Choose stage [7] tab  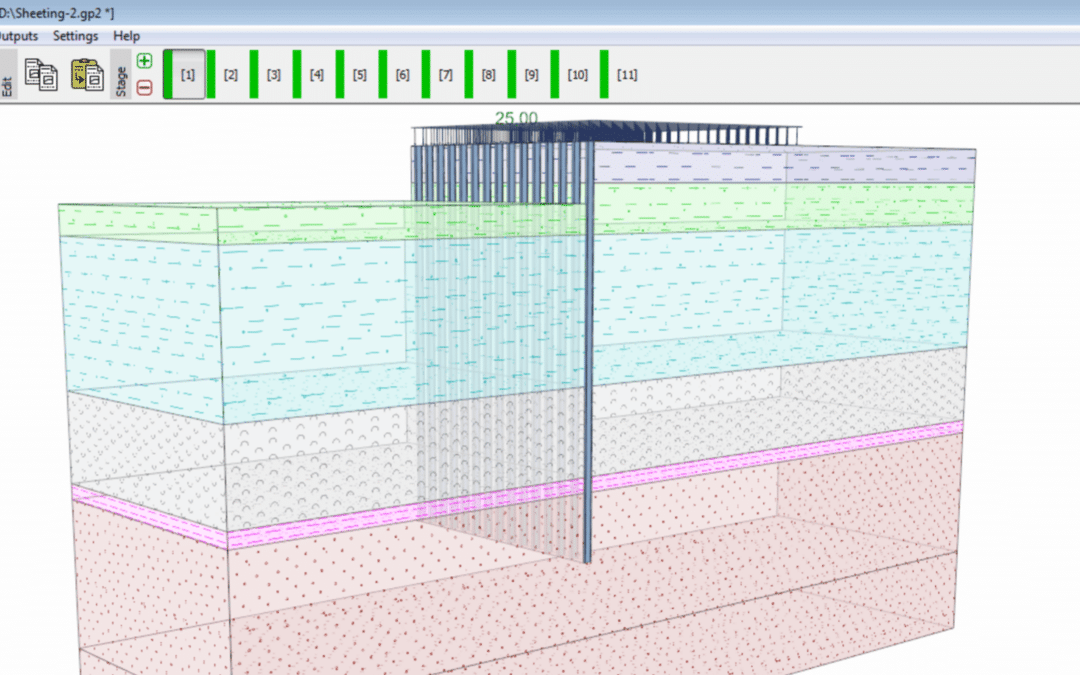click(445, 75)
